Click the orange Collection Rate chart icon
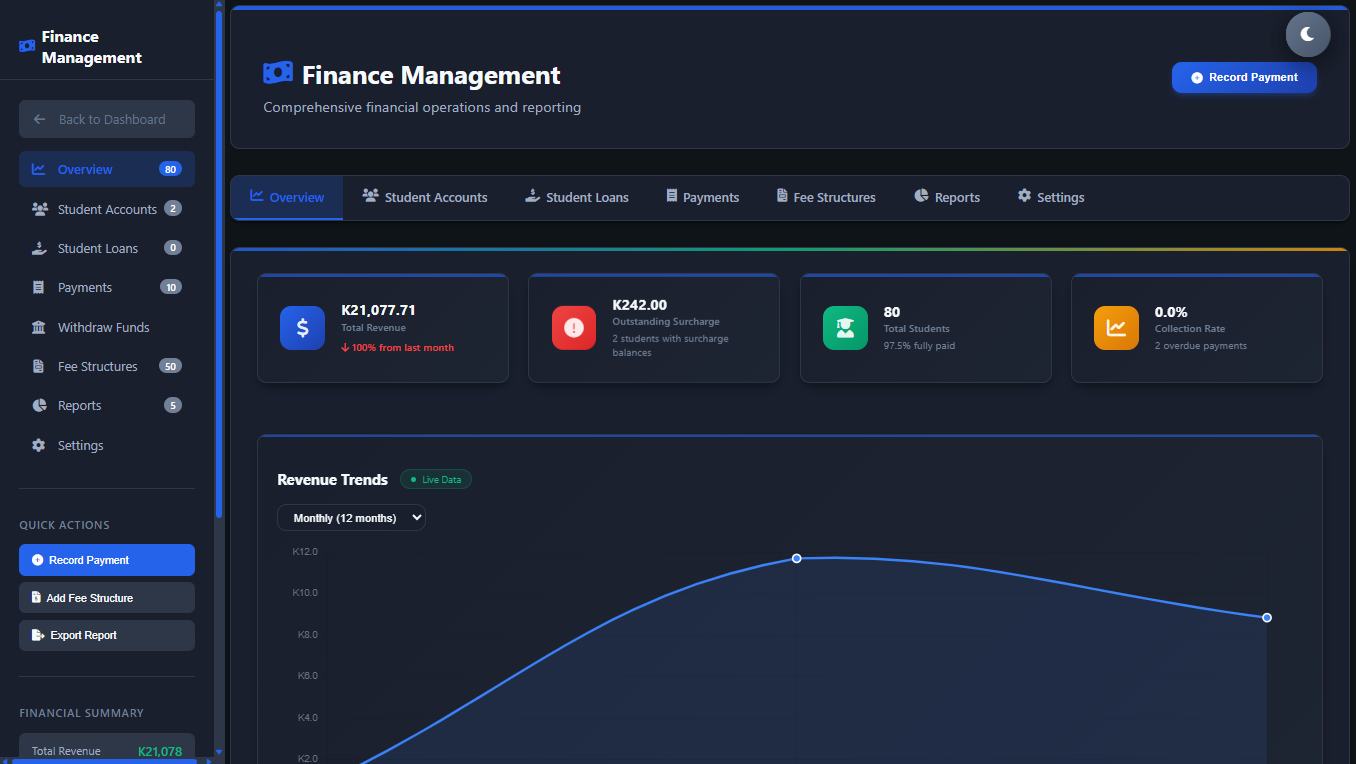1356x764 pixels. [1116, 328]
